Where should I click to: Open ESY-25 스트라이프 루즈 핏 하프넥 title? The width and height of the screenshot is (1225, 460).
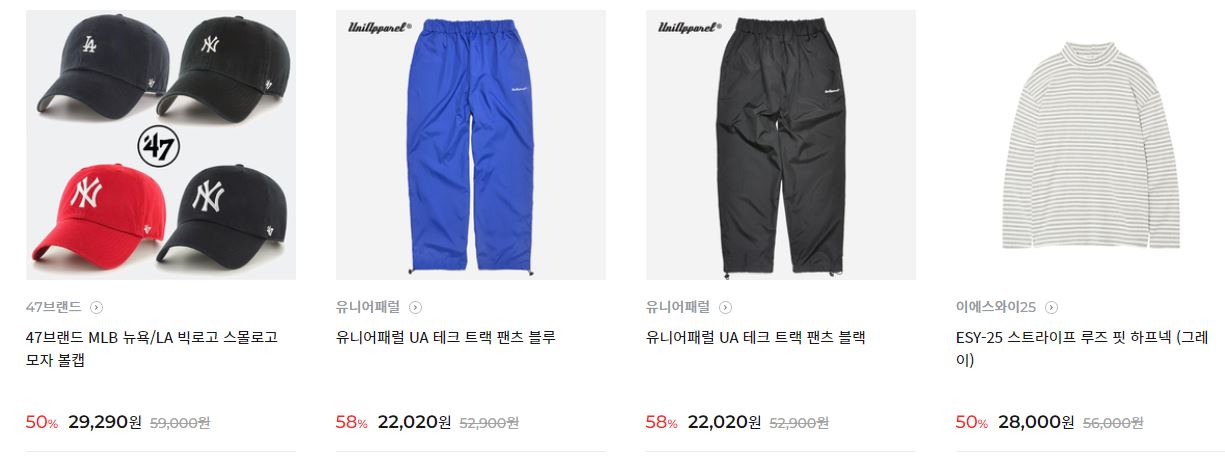(1083, 348)
